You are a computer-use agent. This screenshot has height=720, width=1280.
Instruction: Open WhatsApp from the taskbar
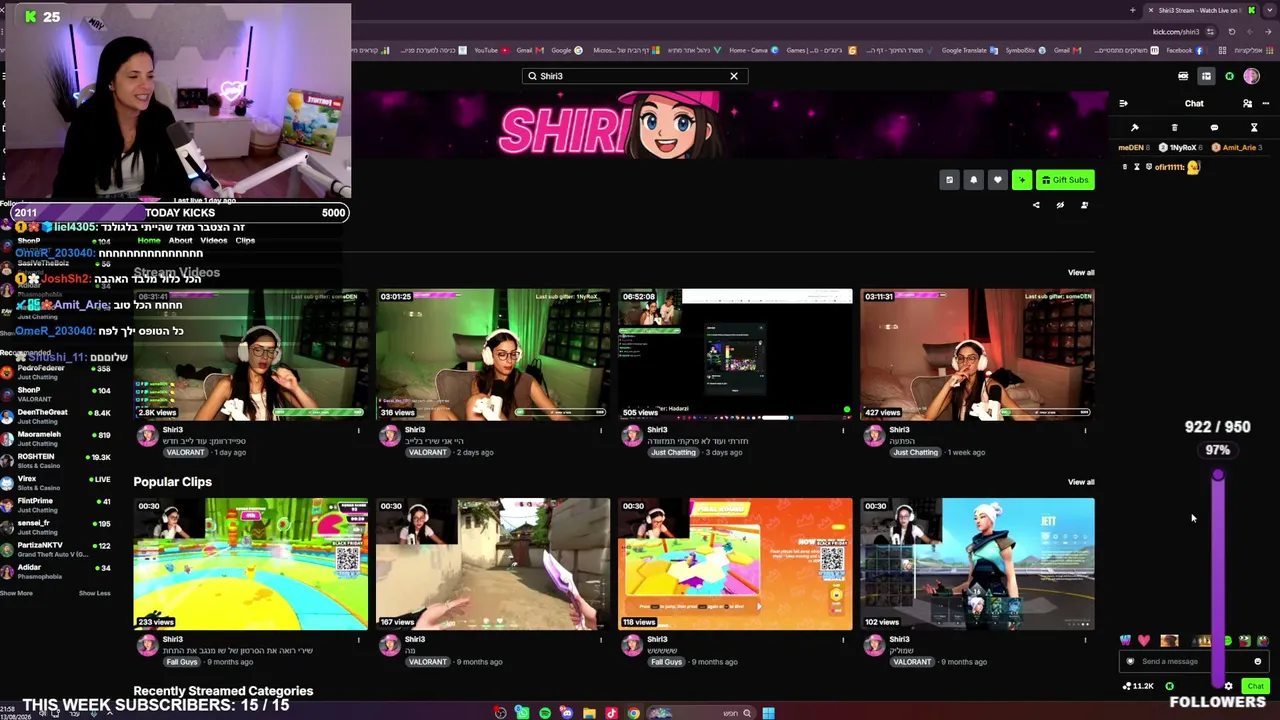point(522,713)
